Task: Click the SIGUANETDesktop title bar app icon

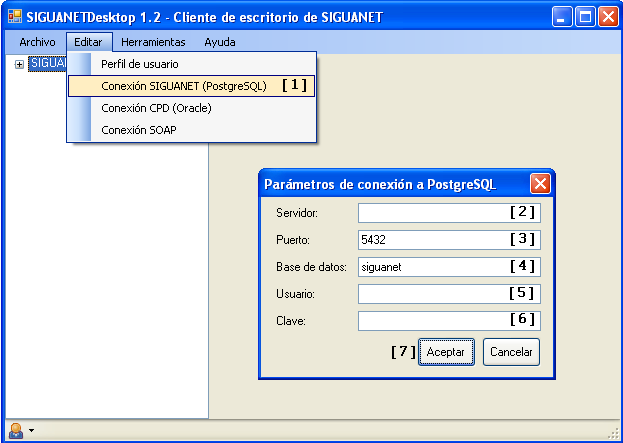Action: [x=15, y=16]
